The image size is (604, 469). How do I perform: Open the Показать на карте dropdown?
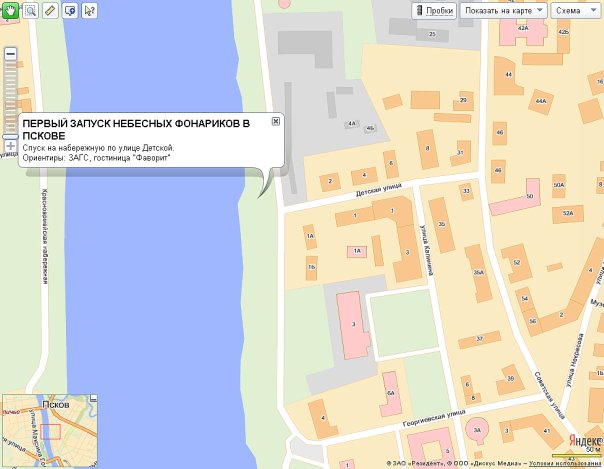[504, 11]
